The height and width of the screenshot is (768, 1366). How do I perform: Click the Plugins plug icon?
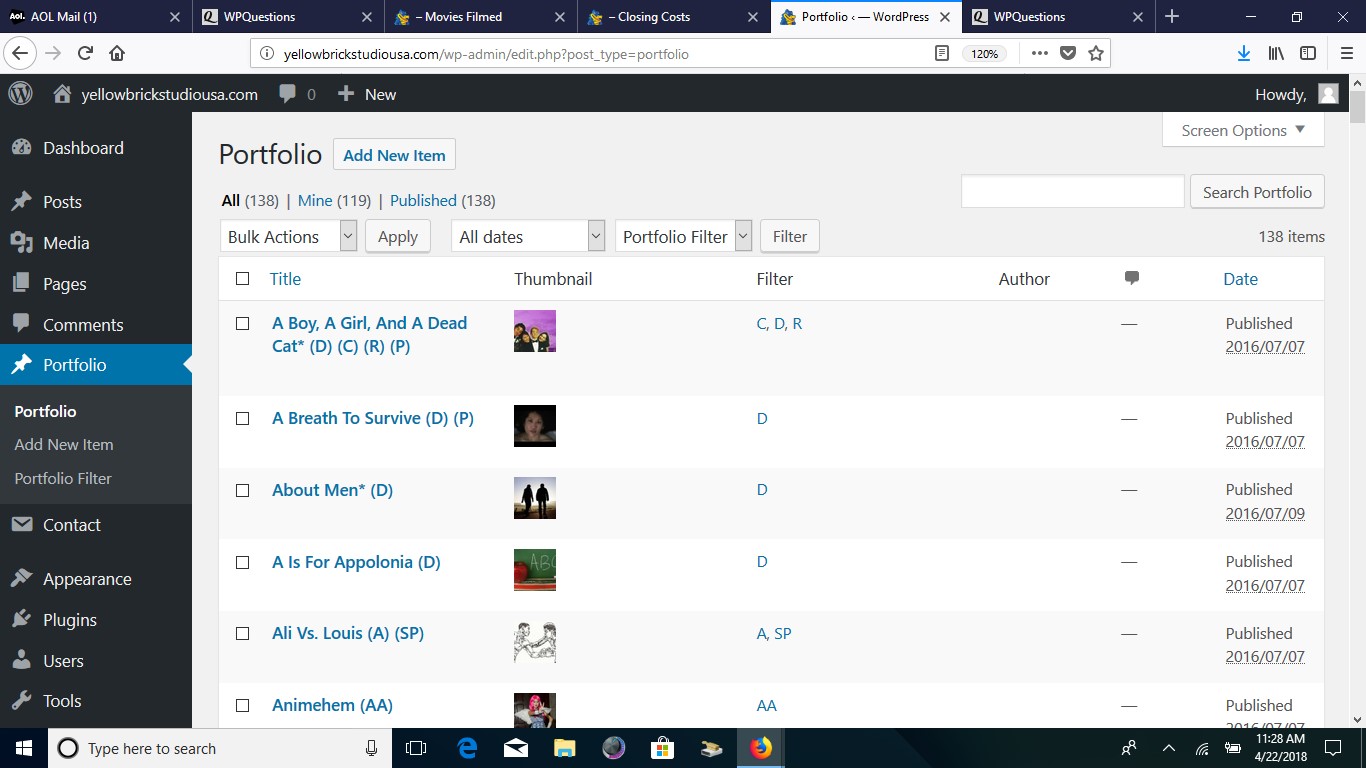pyautogui.click(x=21, y=620)
